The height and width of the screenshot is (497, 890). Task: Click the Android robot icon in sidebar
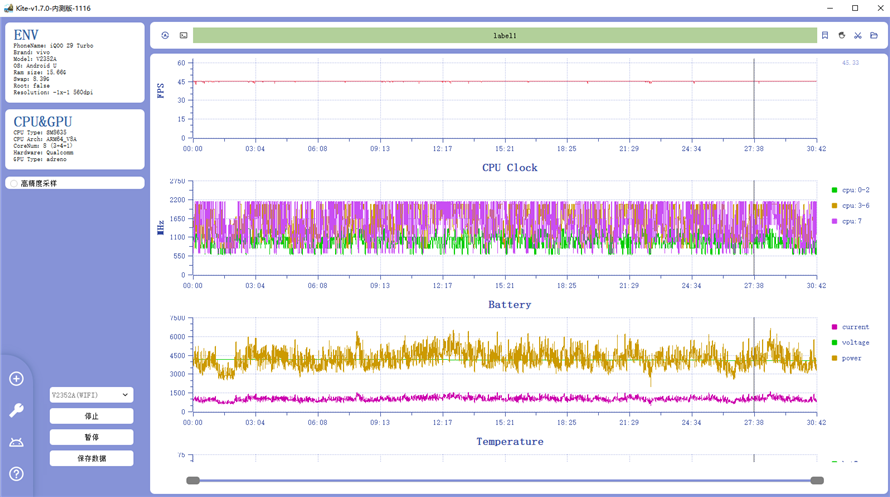point(16,442)
